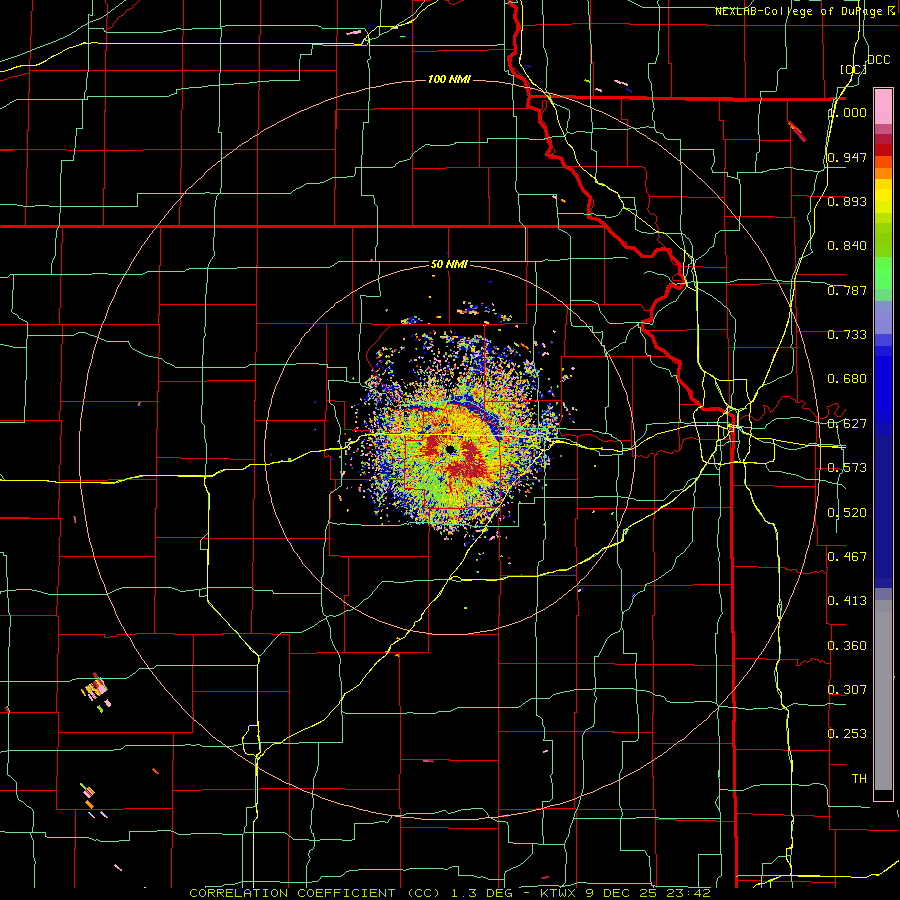Select the 0.840 scale value

point(847,246)
